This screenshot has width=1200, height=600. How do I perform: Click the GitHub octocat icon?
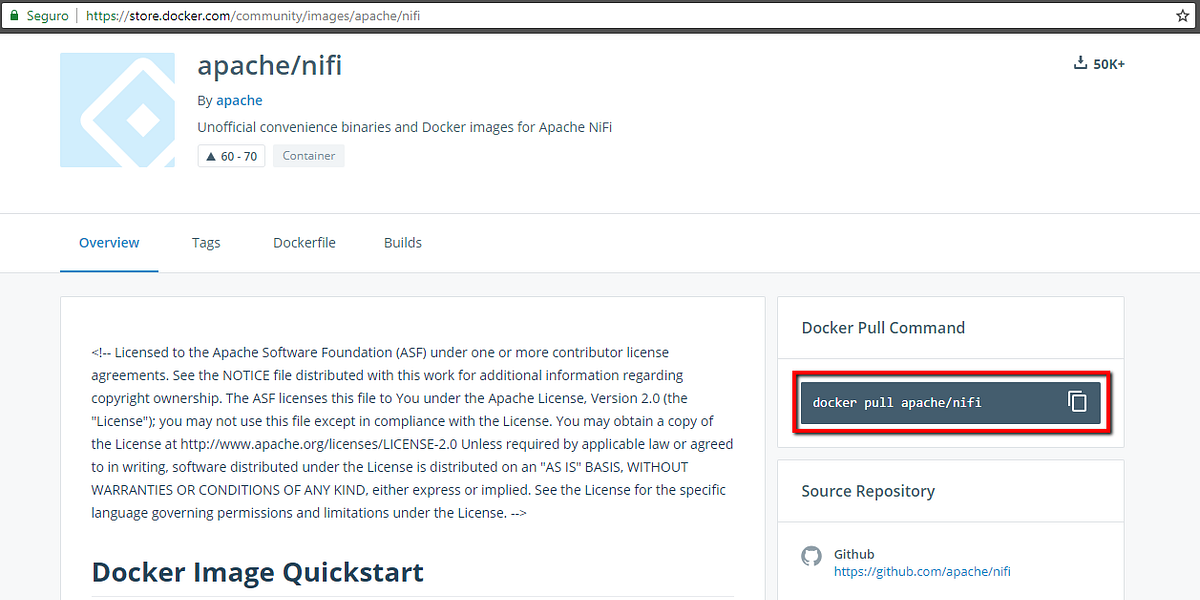811,556
